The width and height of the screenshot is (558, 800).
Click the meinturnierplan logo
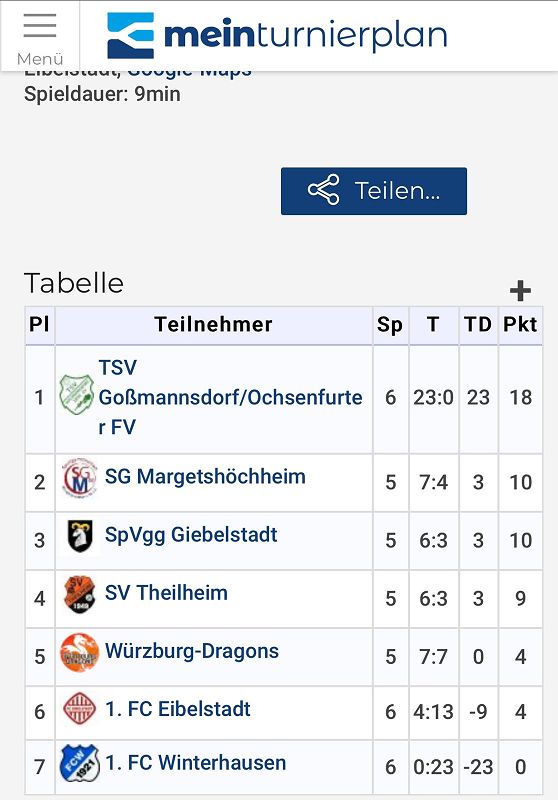coord(277,35)
